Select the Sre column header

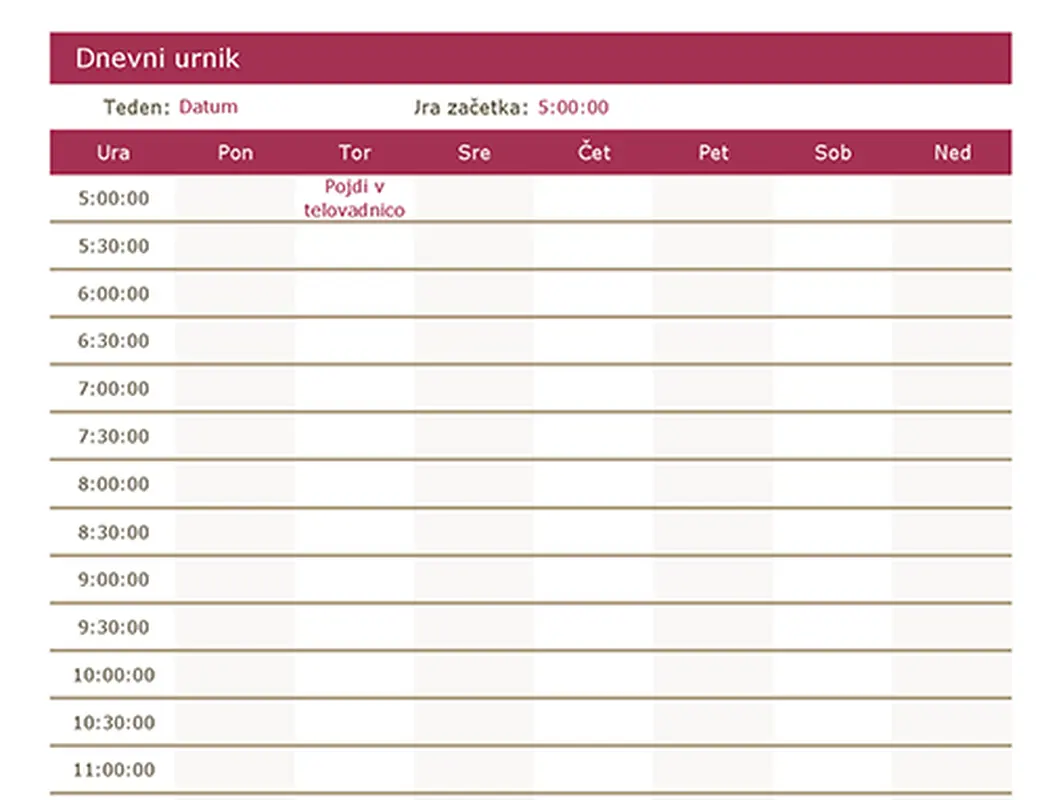(474, 153)
